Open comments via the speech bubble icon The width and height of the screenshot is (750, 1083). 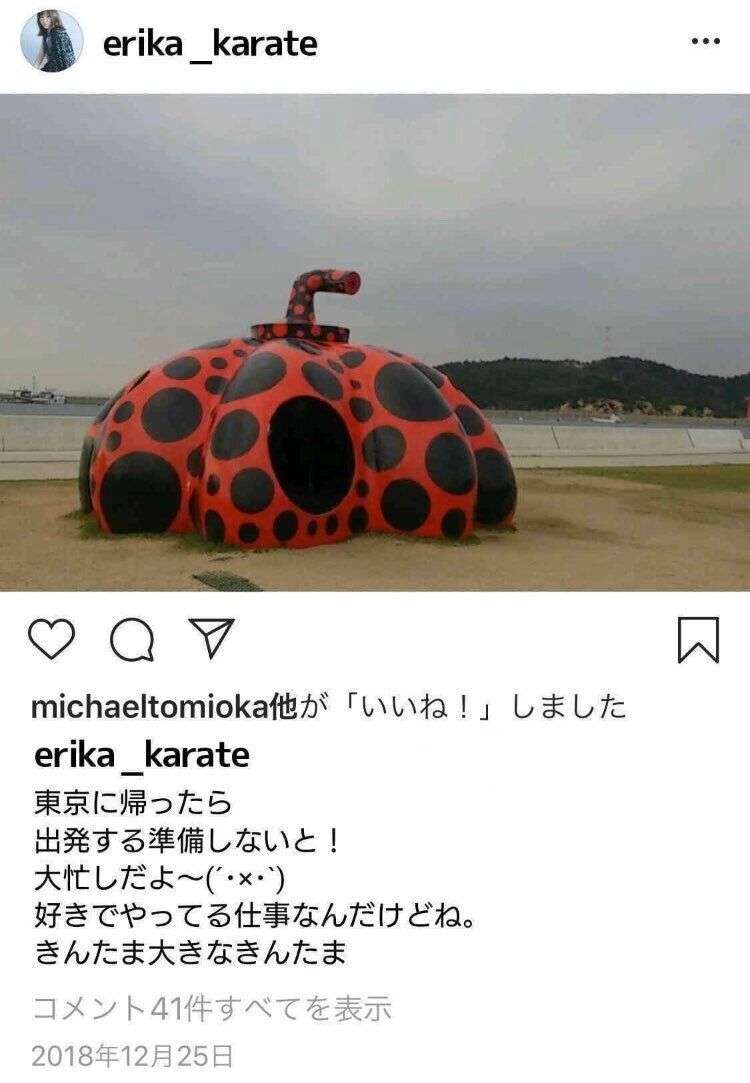[132, 640]
